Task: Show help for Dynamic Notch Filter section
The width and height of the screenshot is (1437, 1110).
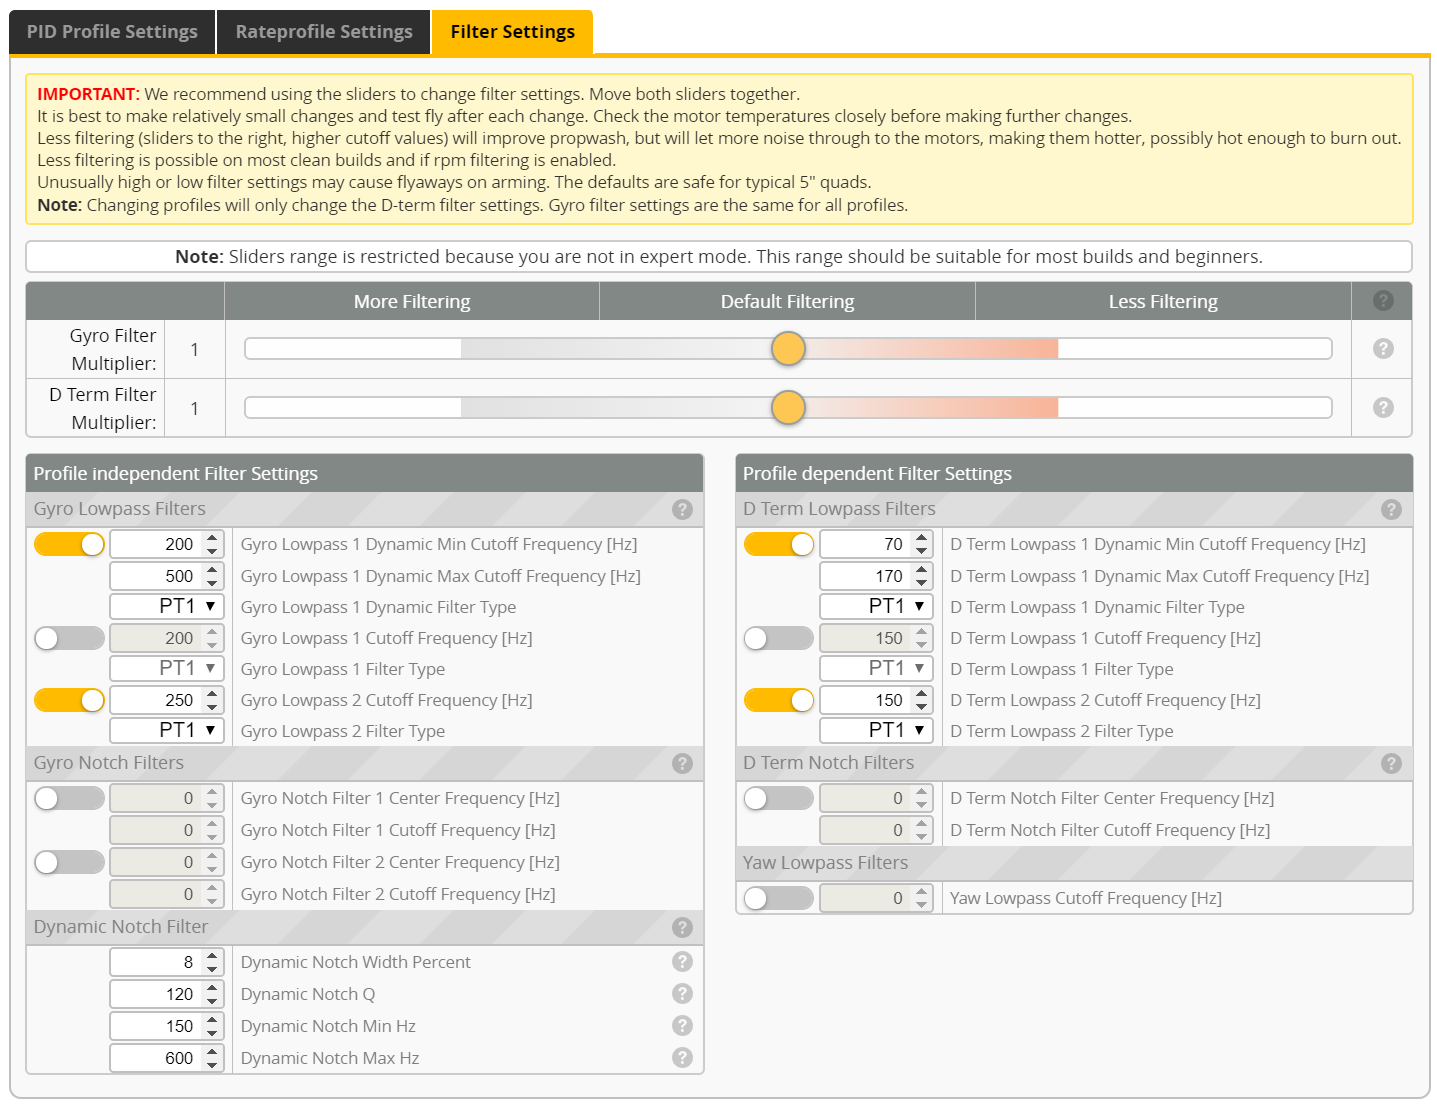Action: (x=682, y=927)
